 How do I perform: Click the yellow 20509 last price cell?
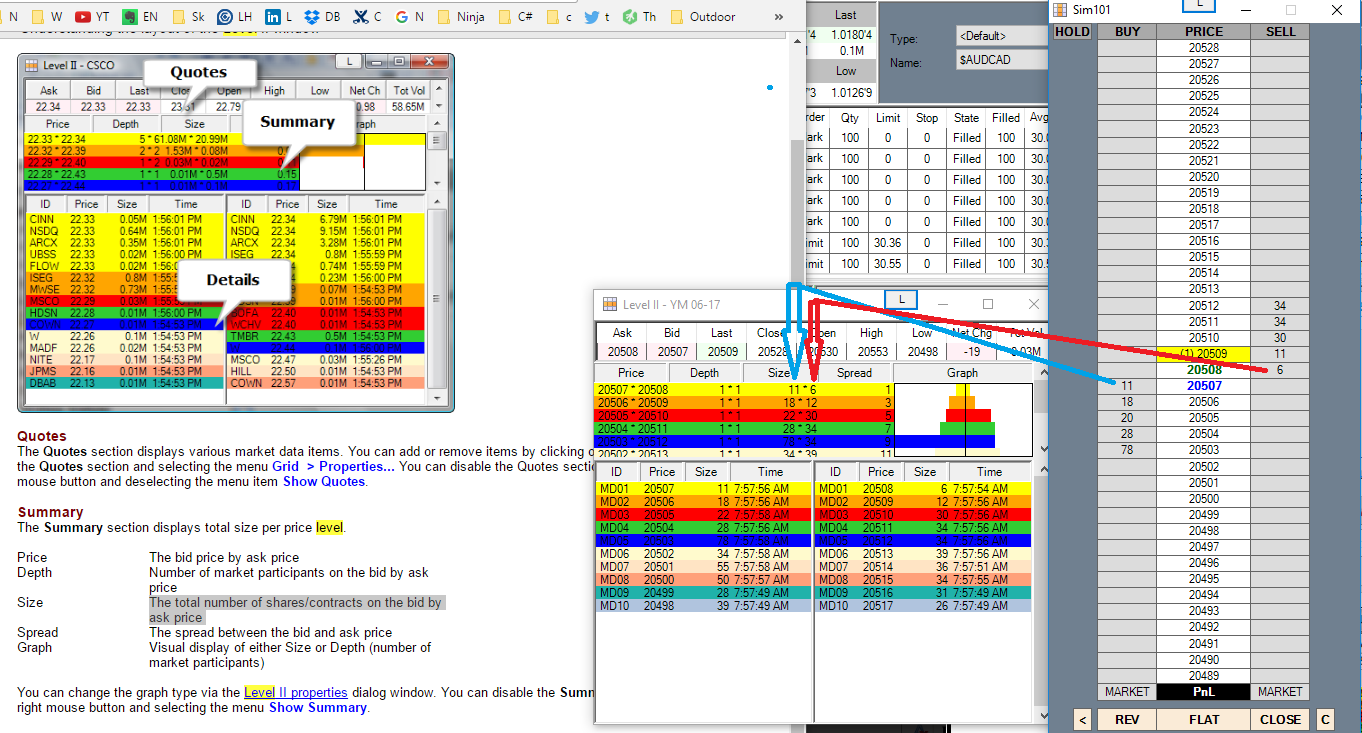point(1204,354)
